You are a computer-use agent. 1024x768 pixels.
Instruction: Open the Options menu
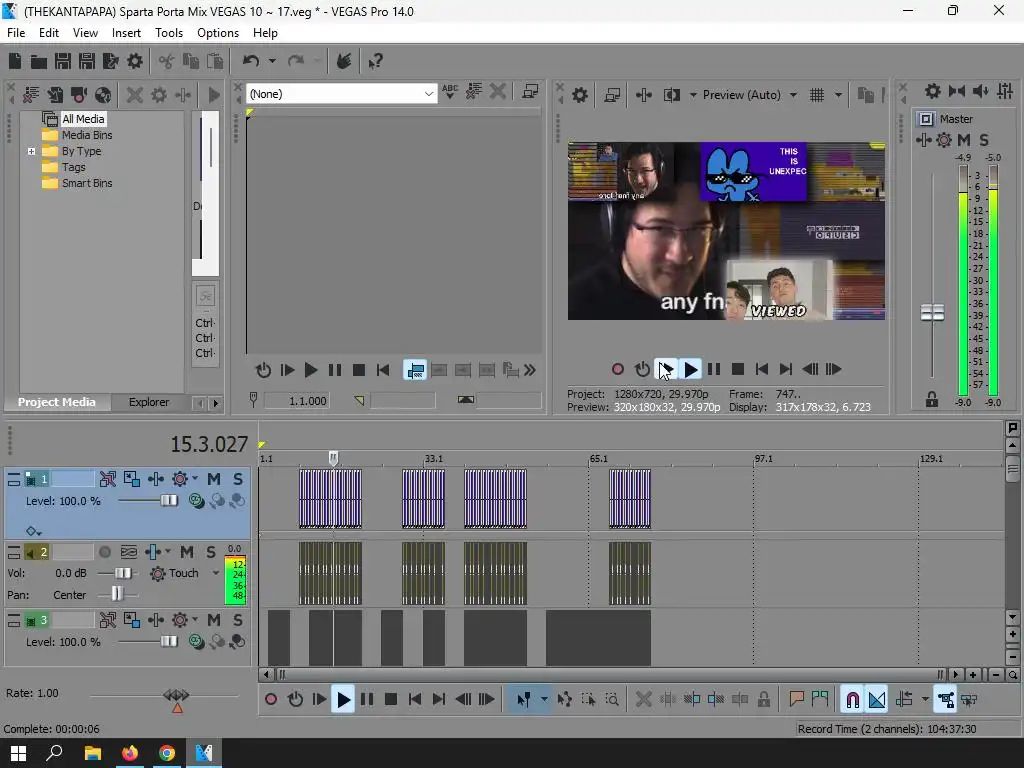(x=218, y=33)
